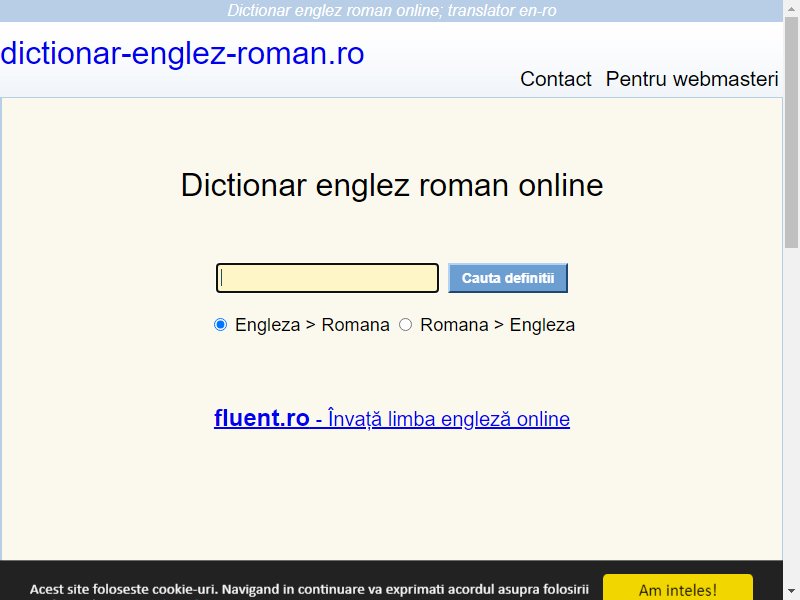Viewport: 800px width, 600px height.
Task: Open fluent.ro learn English online link
Action: point(392,418)
